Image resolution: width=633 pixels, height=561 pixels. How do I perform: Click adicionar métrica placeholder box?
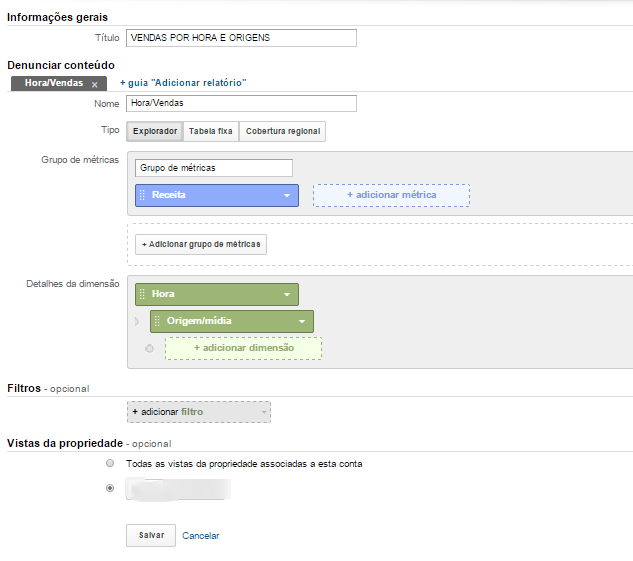point(391,195)
